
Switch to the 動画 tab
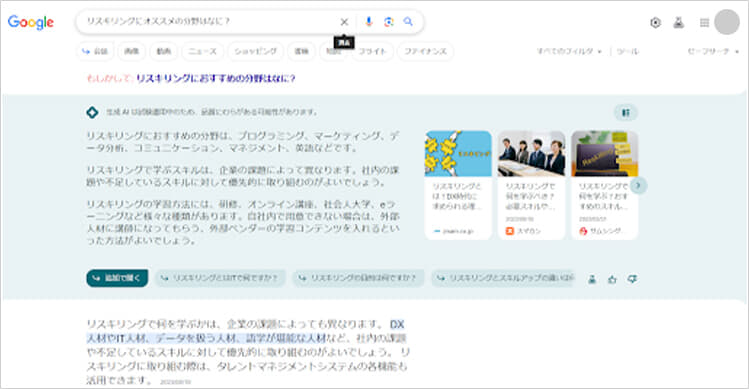(x=163, y=51)
